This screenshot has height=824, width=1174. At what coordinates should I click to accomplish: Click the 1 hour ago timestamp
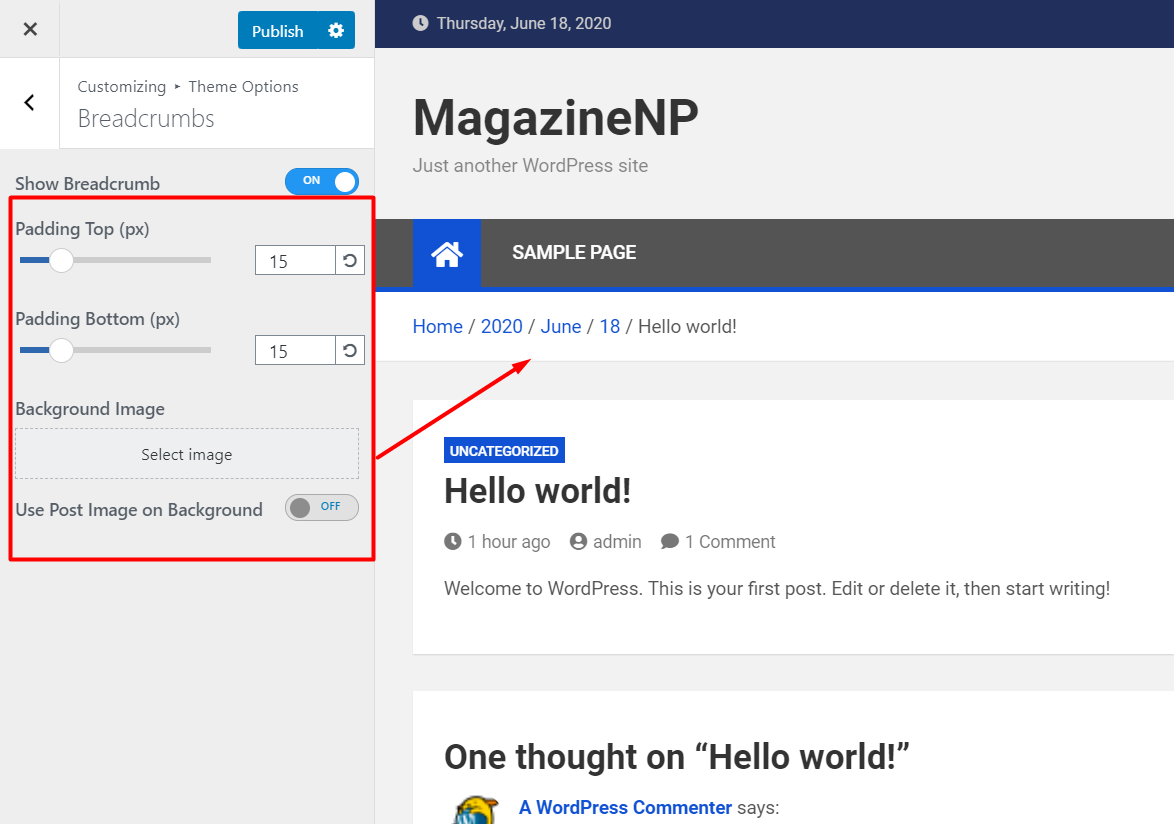509,542
